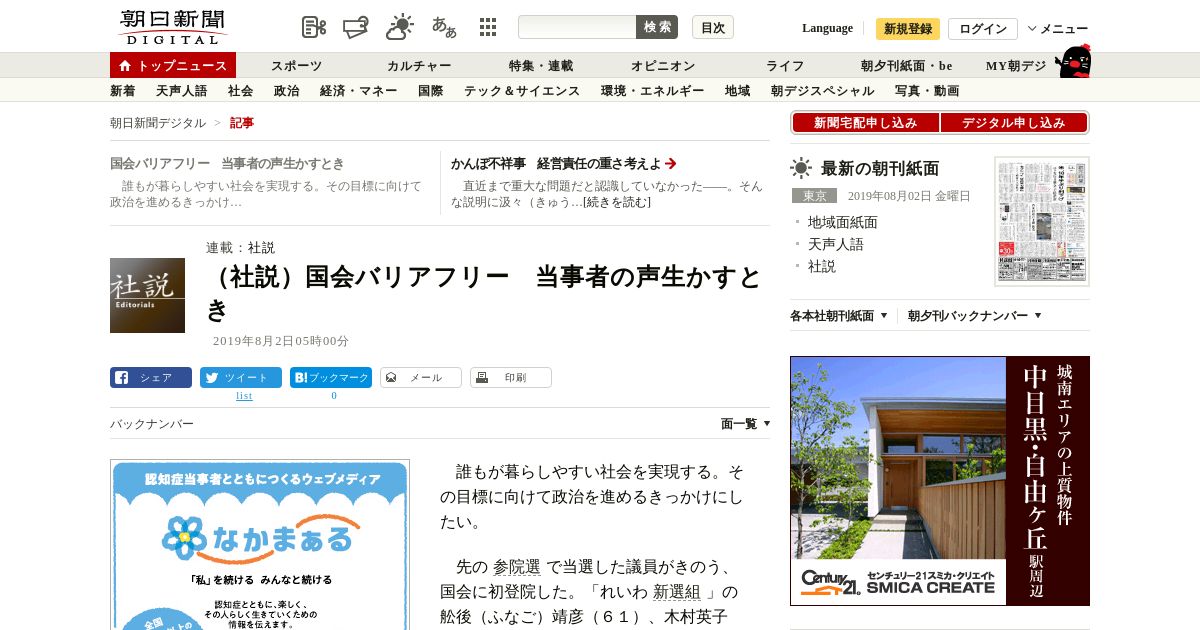
Task: Click the 東京 edition label
Action: 814,196
